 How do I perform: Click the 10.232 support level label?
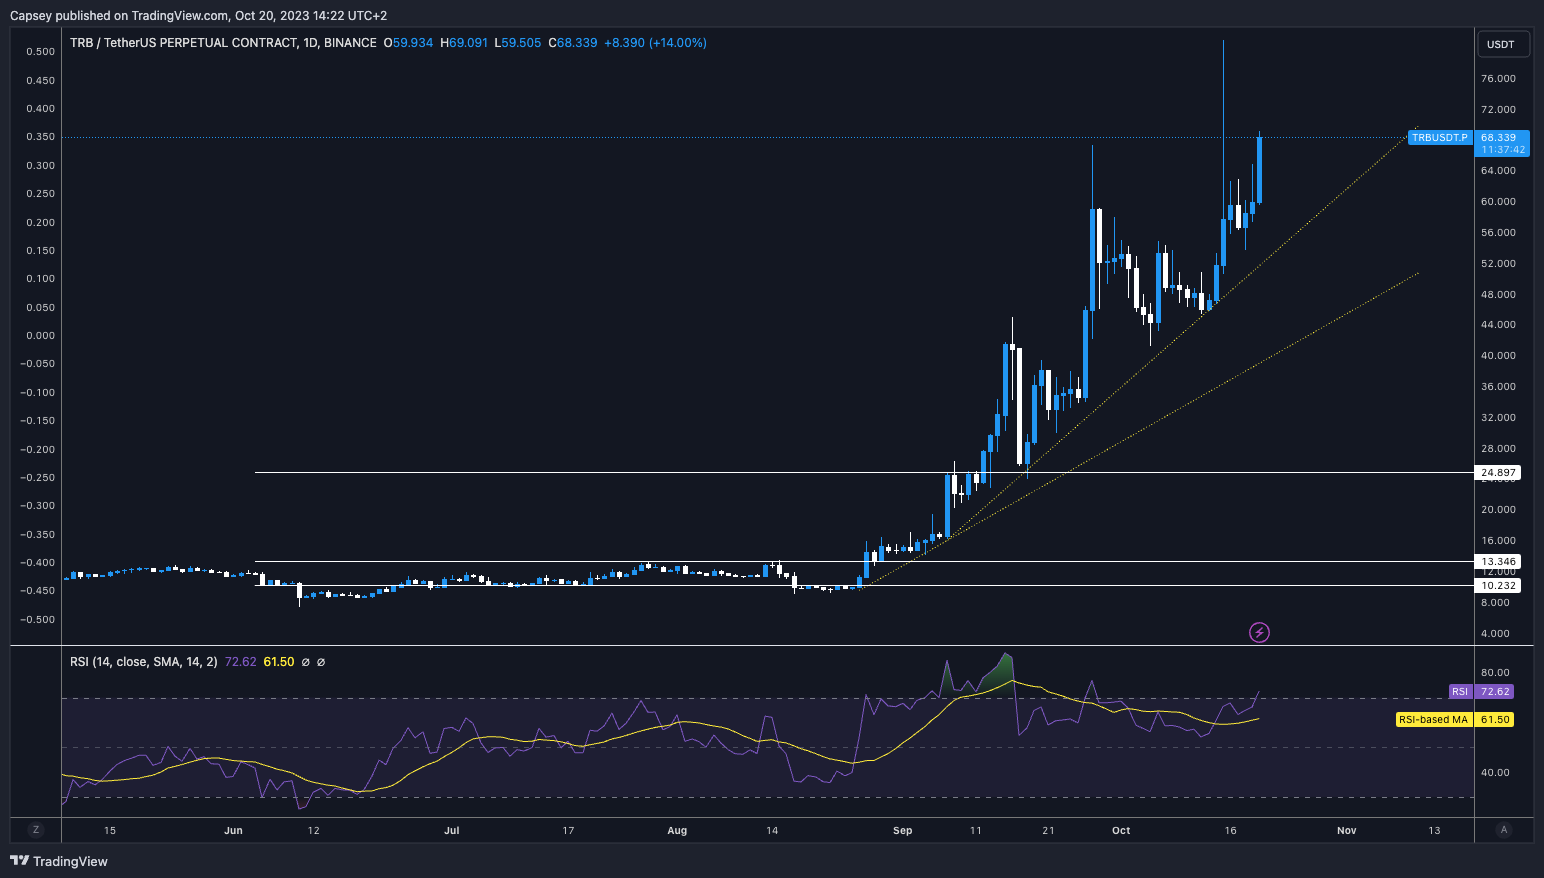tap(1497, 585)
